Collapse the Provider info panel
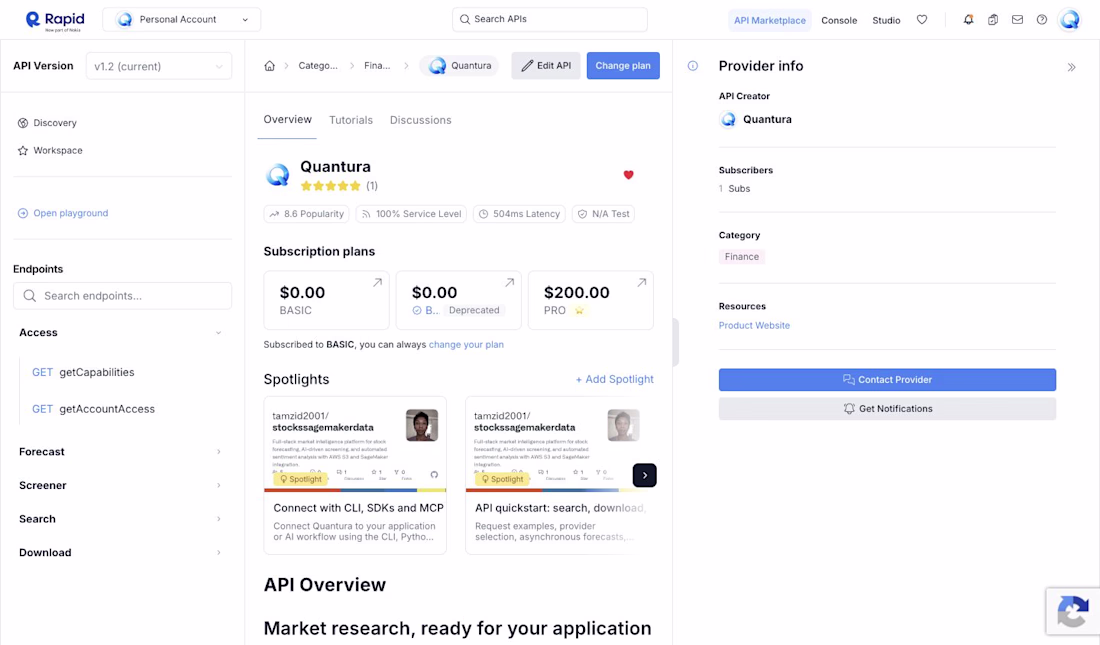 click(1071, 67)
